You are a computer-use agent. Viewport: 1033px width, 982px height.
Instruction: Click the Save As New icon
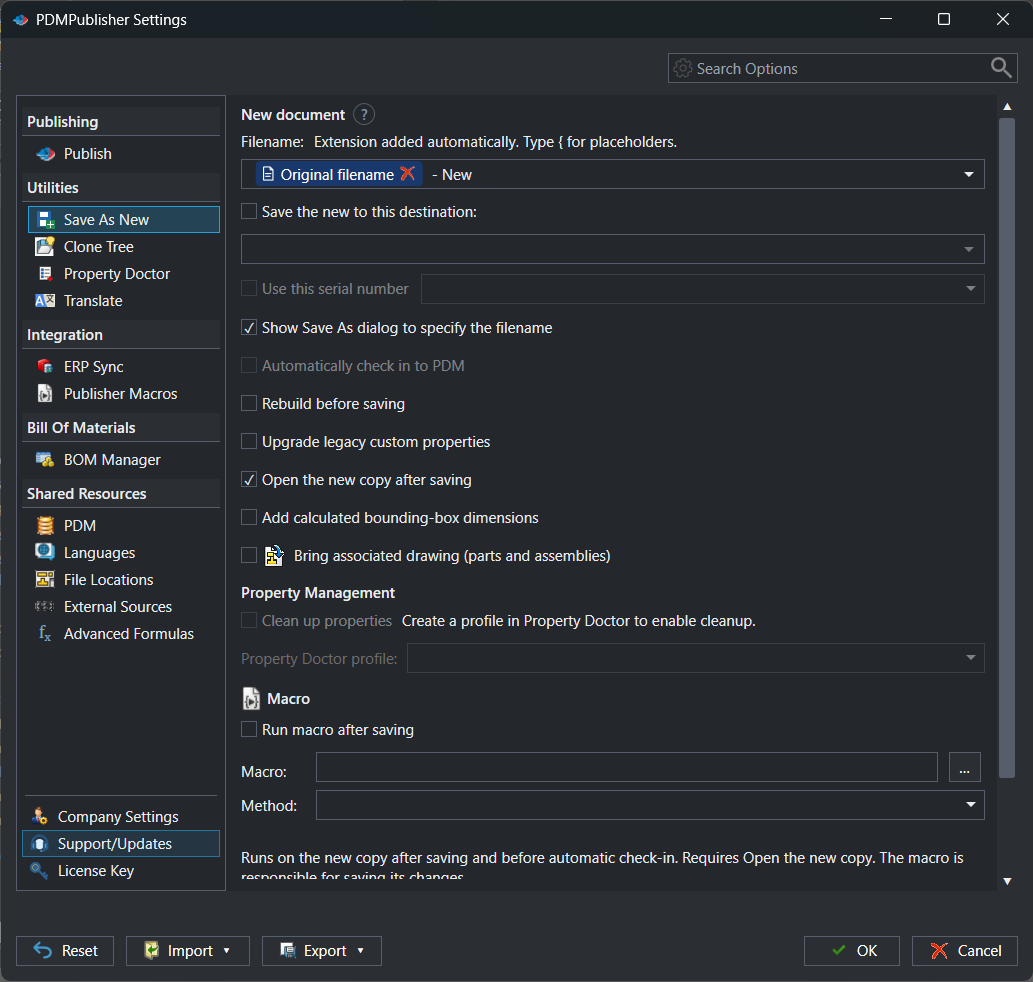click(46, 220)
